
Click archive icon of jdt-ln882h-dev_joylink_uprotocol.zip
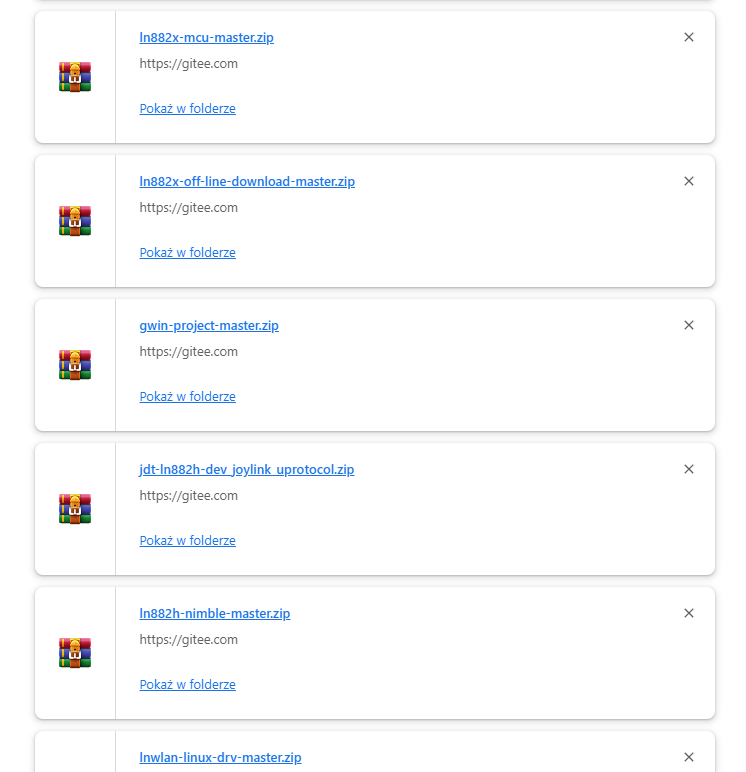click(x=75, y=509)
